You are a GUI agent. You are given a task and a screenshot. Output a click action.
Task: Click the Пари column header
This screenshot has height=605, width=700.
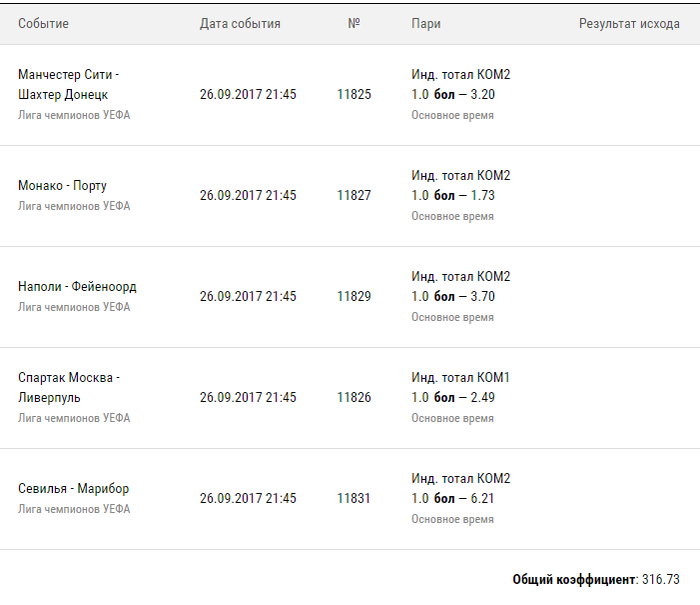point(426,24)
